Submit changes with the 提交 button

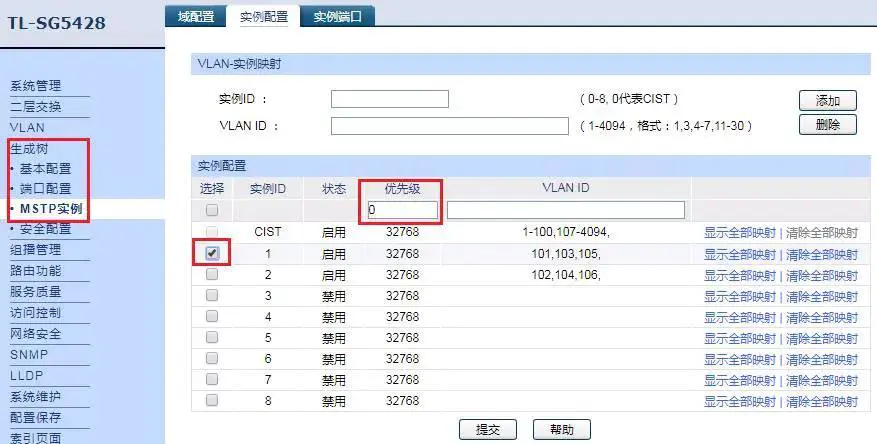pyautogui.click(x=487, y=430)
